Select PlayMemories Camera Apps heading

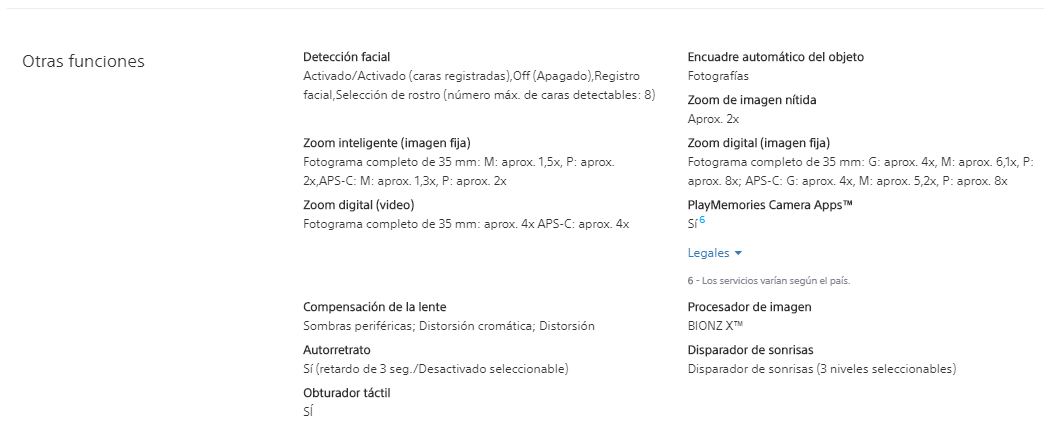pos(770,205)
